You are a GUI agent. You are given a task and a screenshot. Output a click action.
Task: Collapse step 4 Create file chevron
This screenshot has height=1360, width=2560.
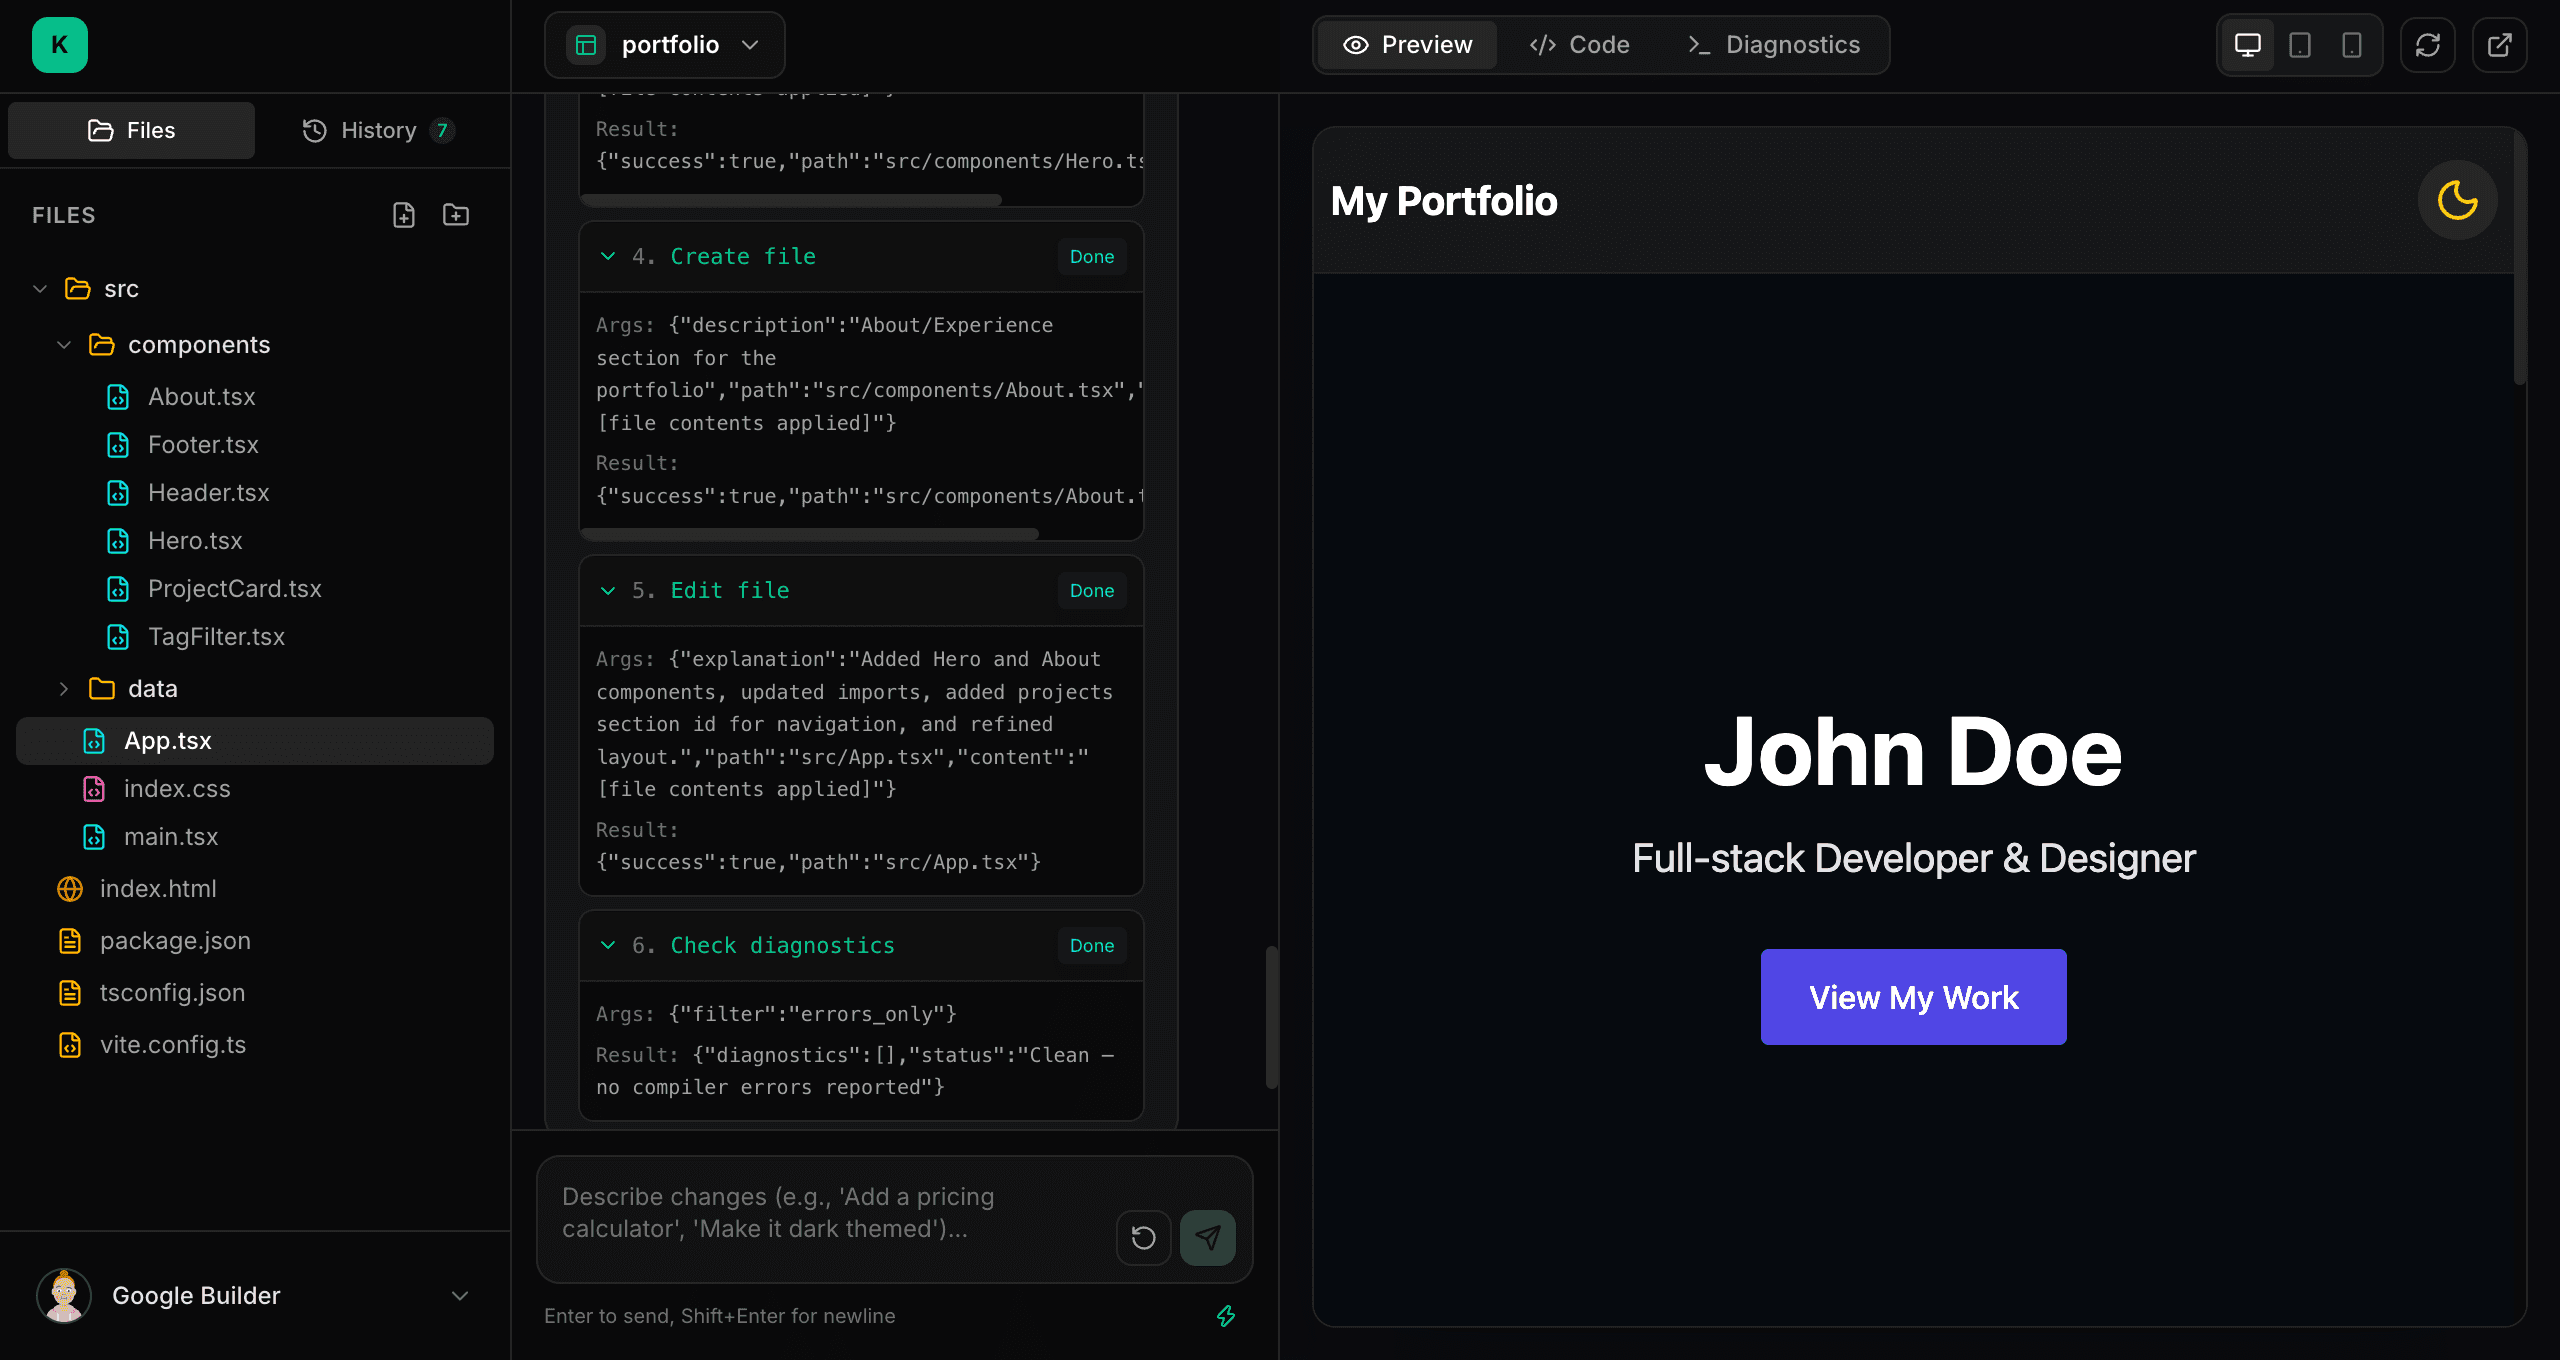pyautogui.click(x=608, y=257)
